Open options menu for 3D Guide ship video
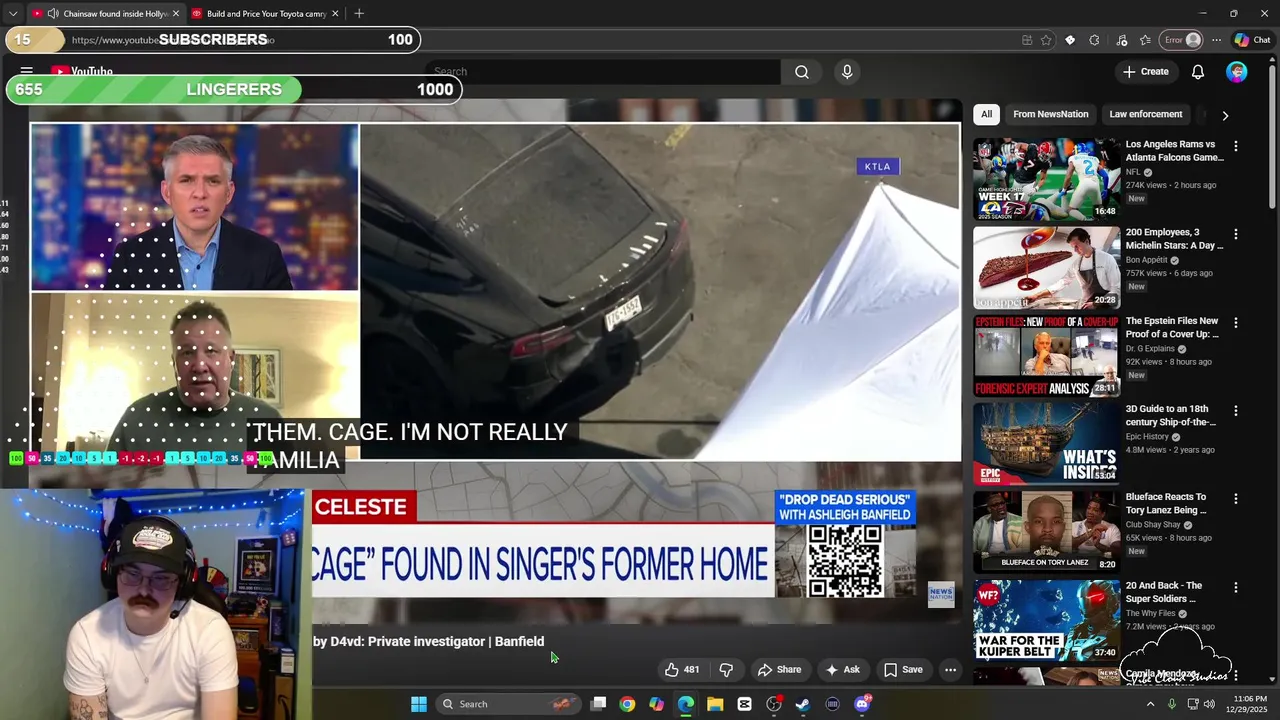Image resolution: width=1280 pixels, height=720 pixels. click(1235, 411)
